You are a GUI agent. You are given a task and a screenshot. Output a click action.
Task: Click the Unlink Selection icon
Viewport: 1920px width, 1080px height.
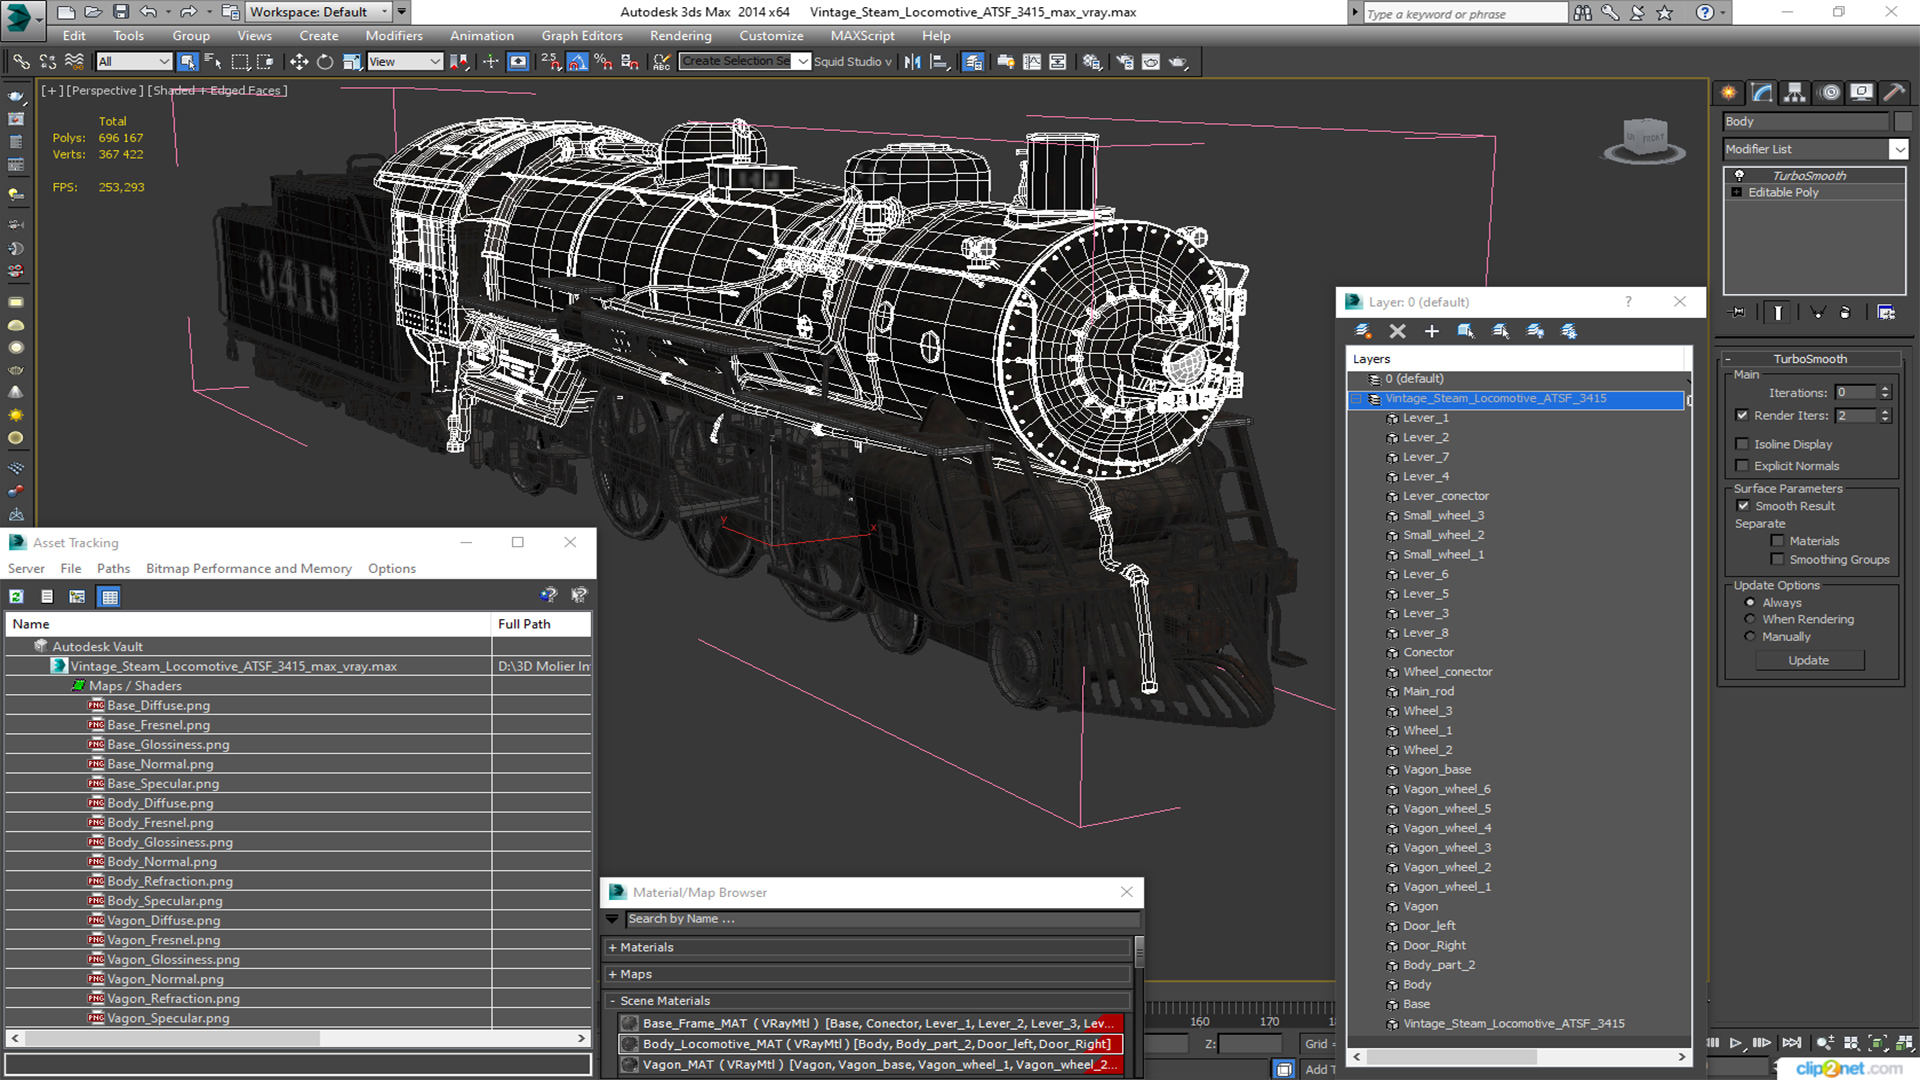coord(48,62)
